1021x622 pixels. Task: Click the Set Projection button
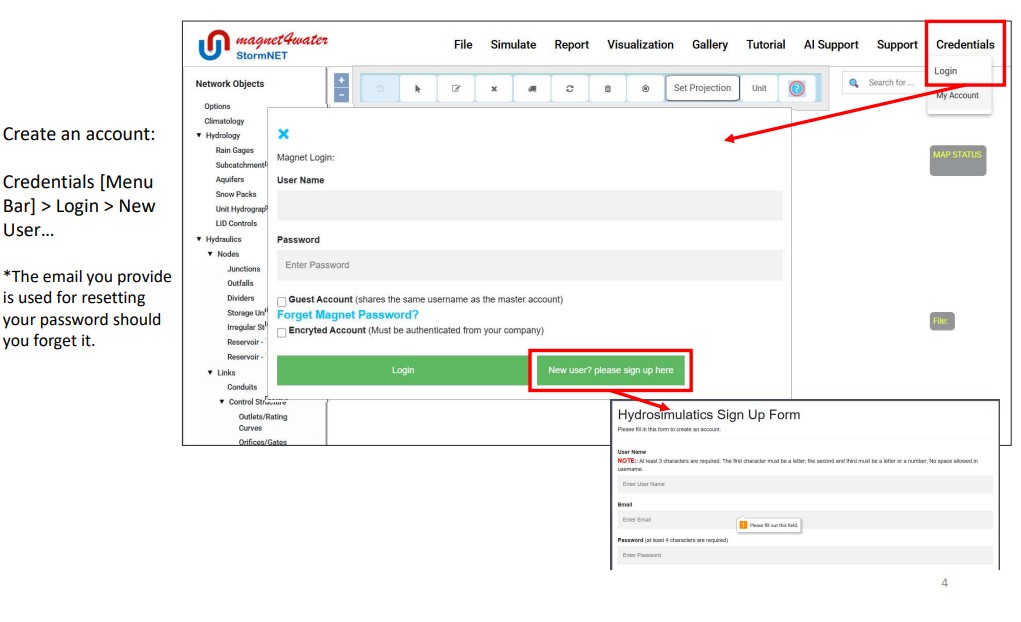pos(702,88)
